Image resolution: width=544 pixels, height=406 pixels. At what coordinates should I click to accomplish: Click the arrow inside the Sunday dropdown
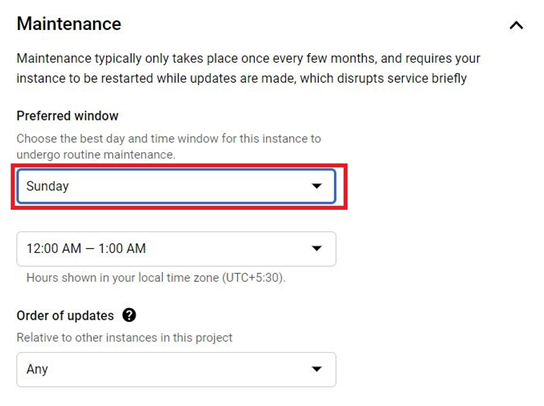tap(316, 186)
